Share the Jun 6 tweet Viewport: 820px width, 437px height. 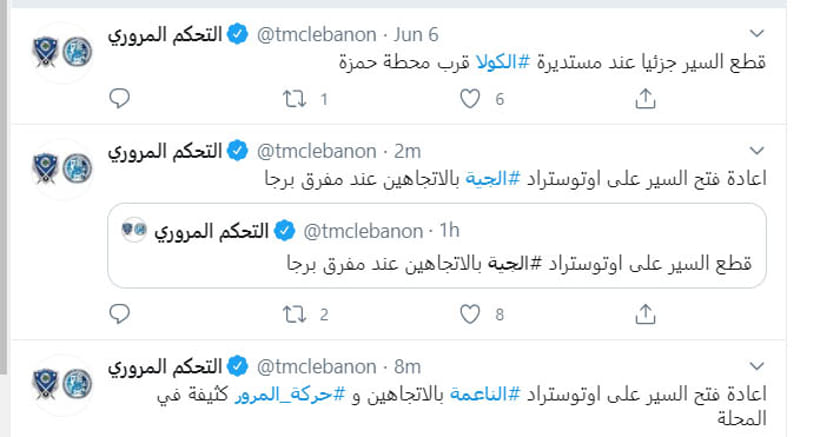(645, 98)
